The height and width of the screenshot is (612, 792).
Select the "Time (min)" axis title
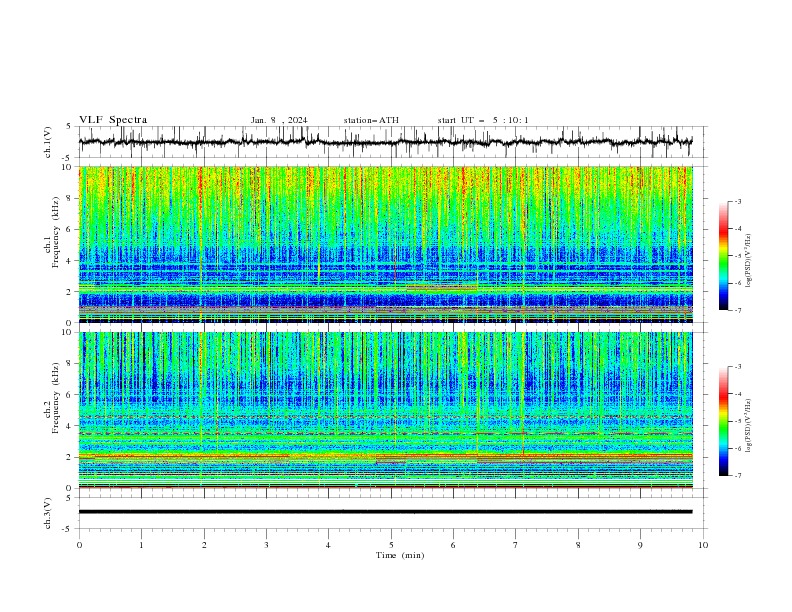click(x=400, y=555)
